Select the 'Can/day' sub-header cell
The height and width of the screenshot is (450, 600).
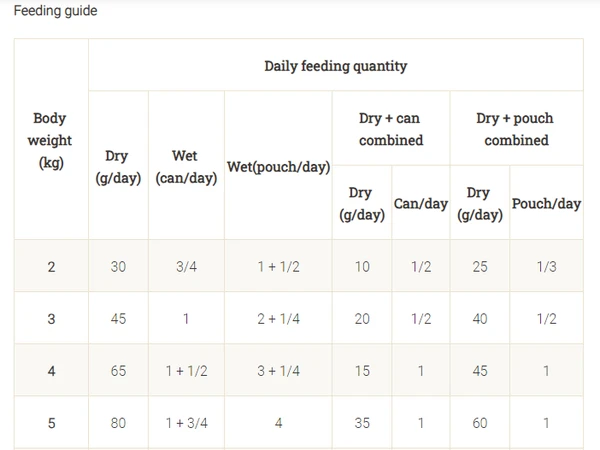420,203
